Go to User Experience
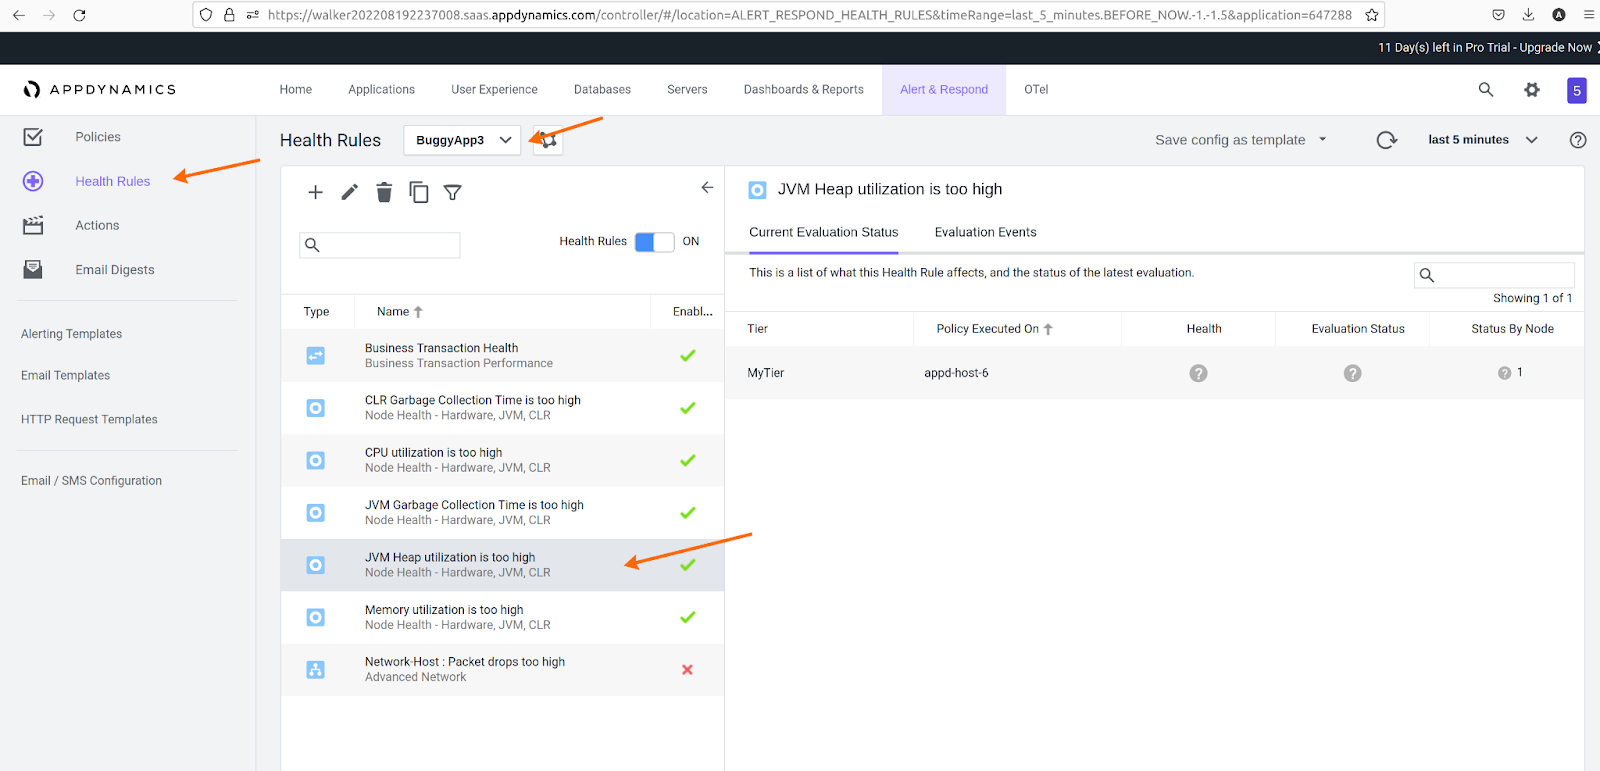 (x=494, y=90)
